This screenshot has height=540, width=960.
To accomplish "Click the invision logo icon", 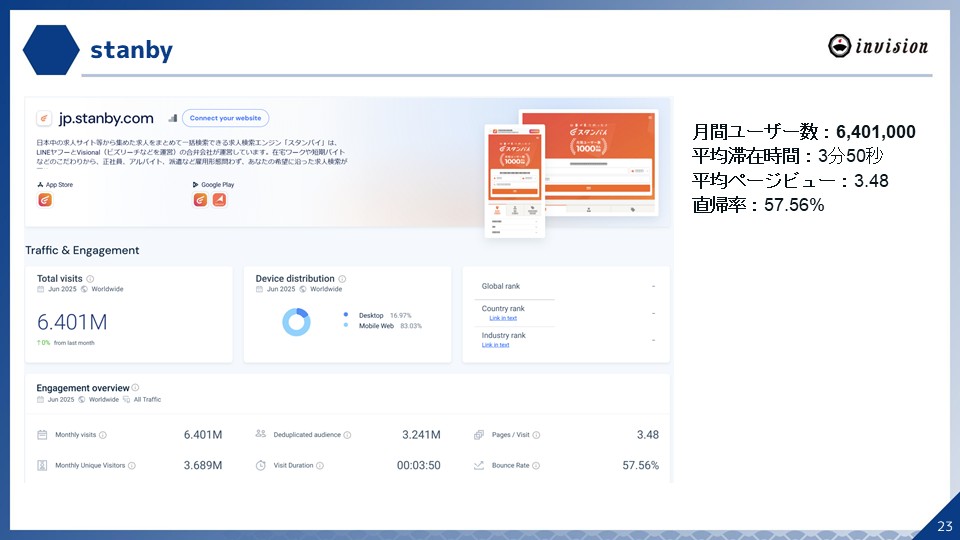I will 839,46.
